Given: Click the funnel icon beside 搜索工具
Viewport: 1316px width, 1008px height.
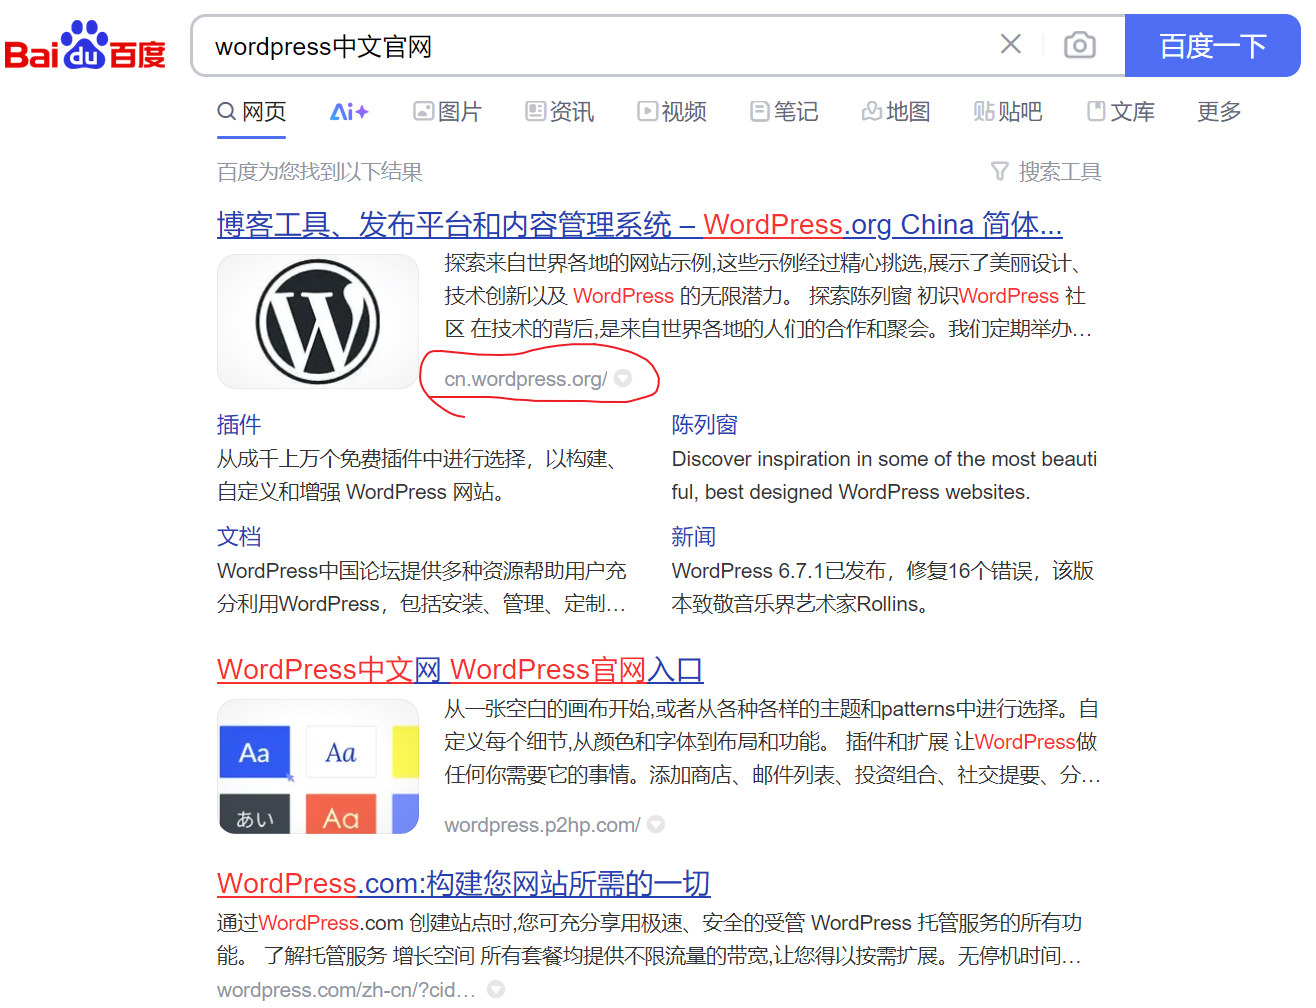Looking at the screenshot, I should (999, 172).
